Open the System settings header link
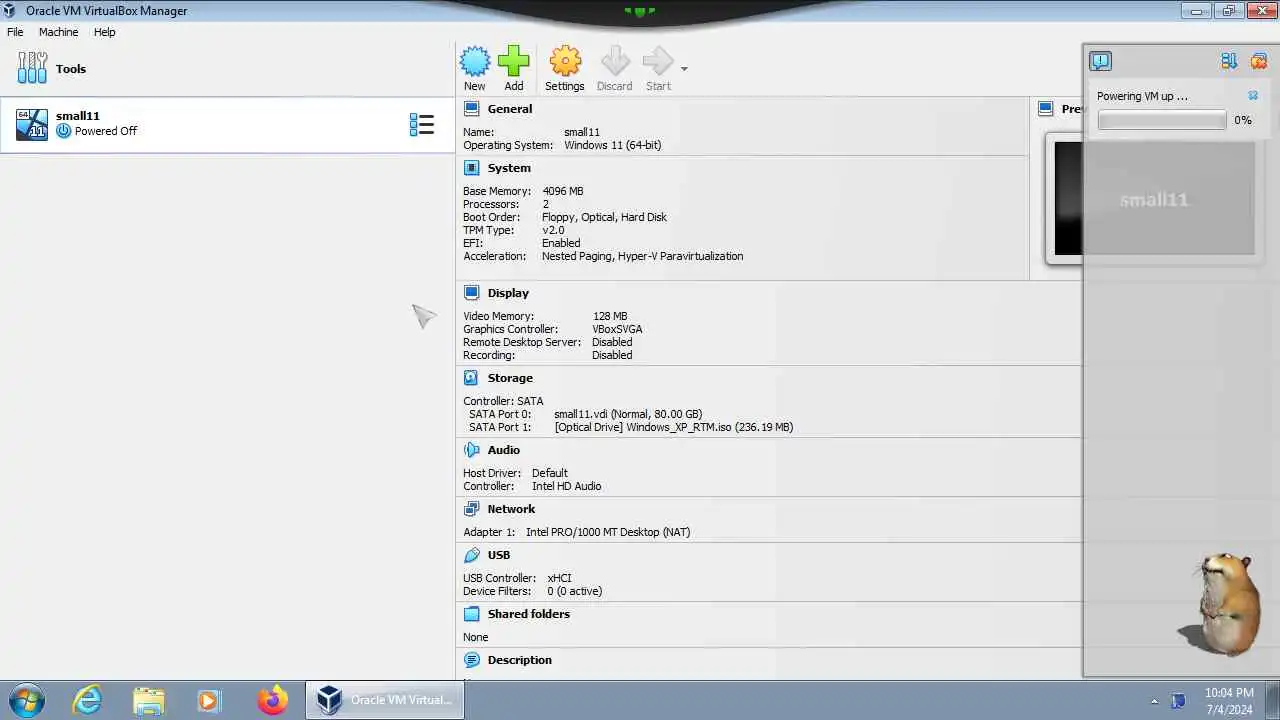Image resolution: width=1280 pixels, height=720 pixels. point(509,168)
